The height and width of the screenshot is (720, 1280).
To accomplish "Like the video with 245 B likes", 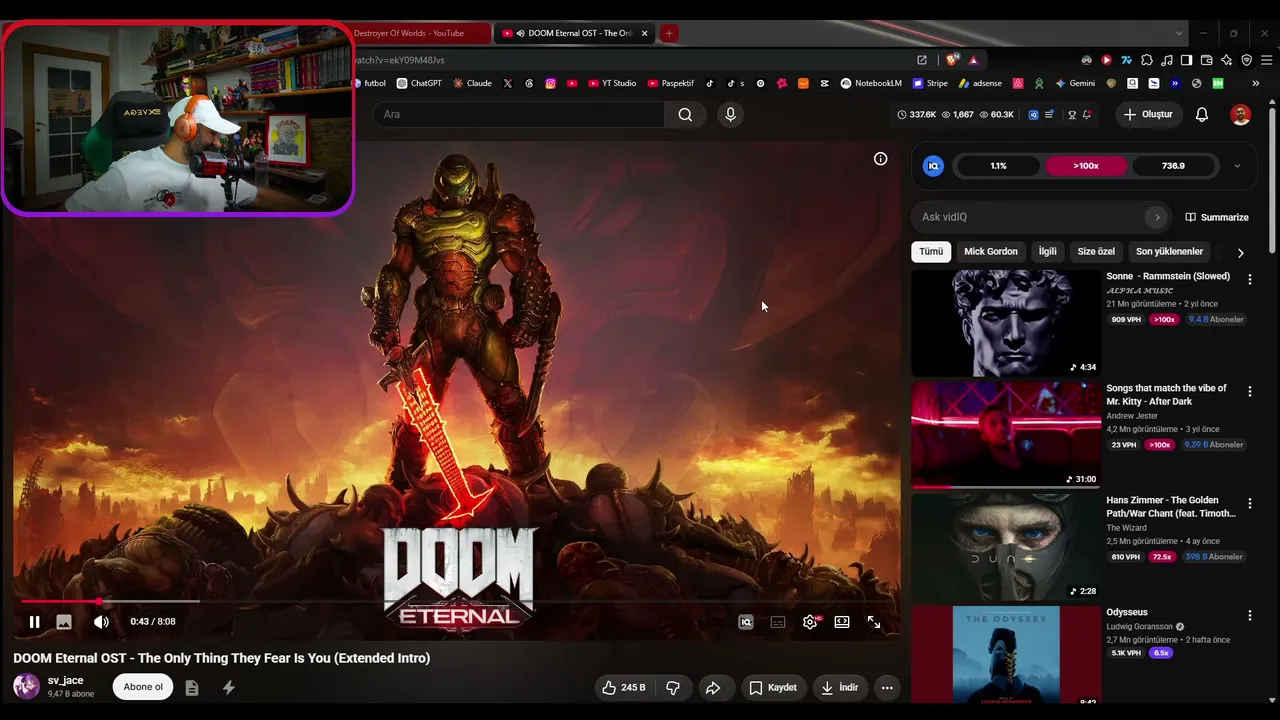I will tap(623, 688).
